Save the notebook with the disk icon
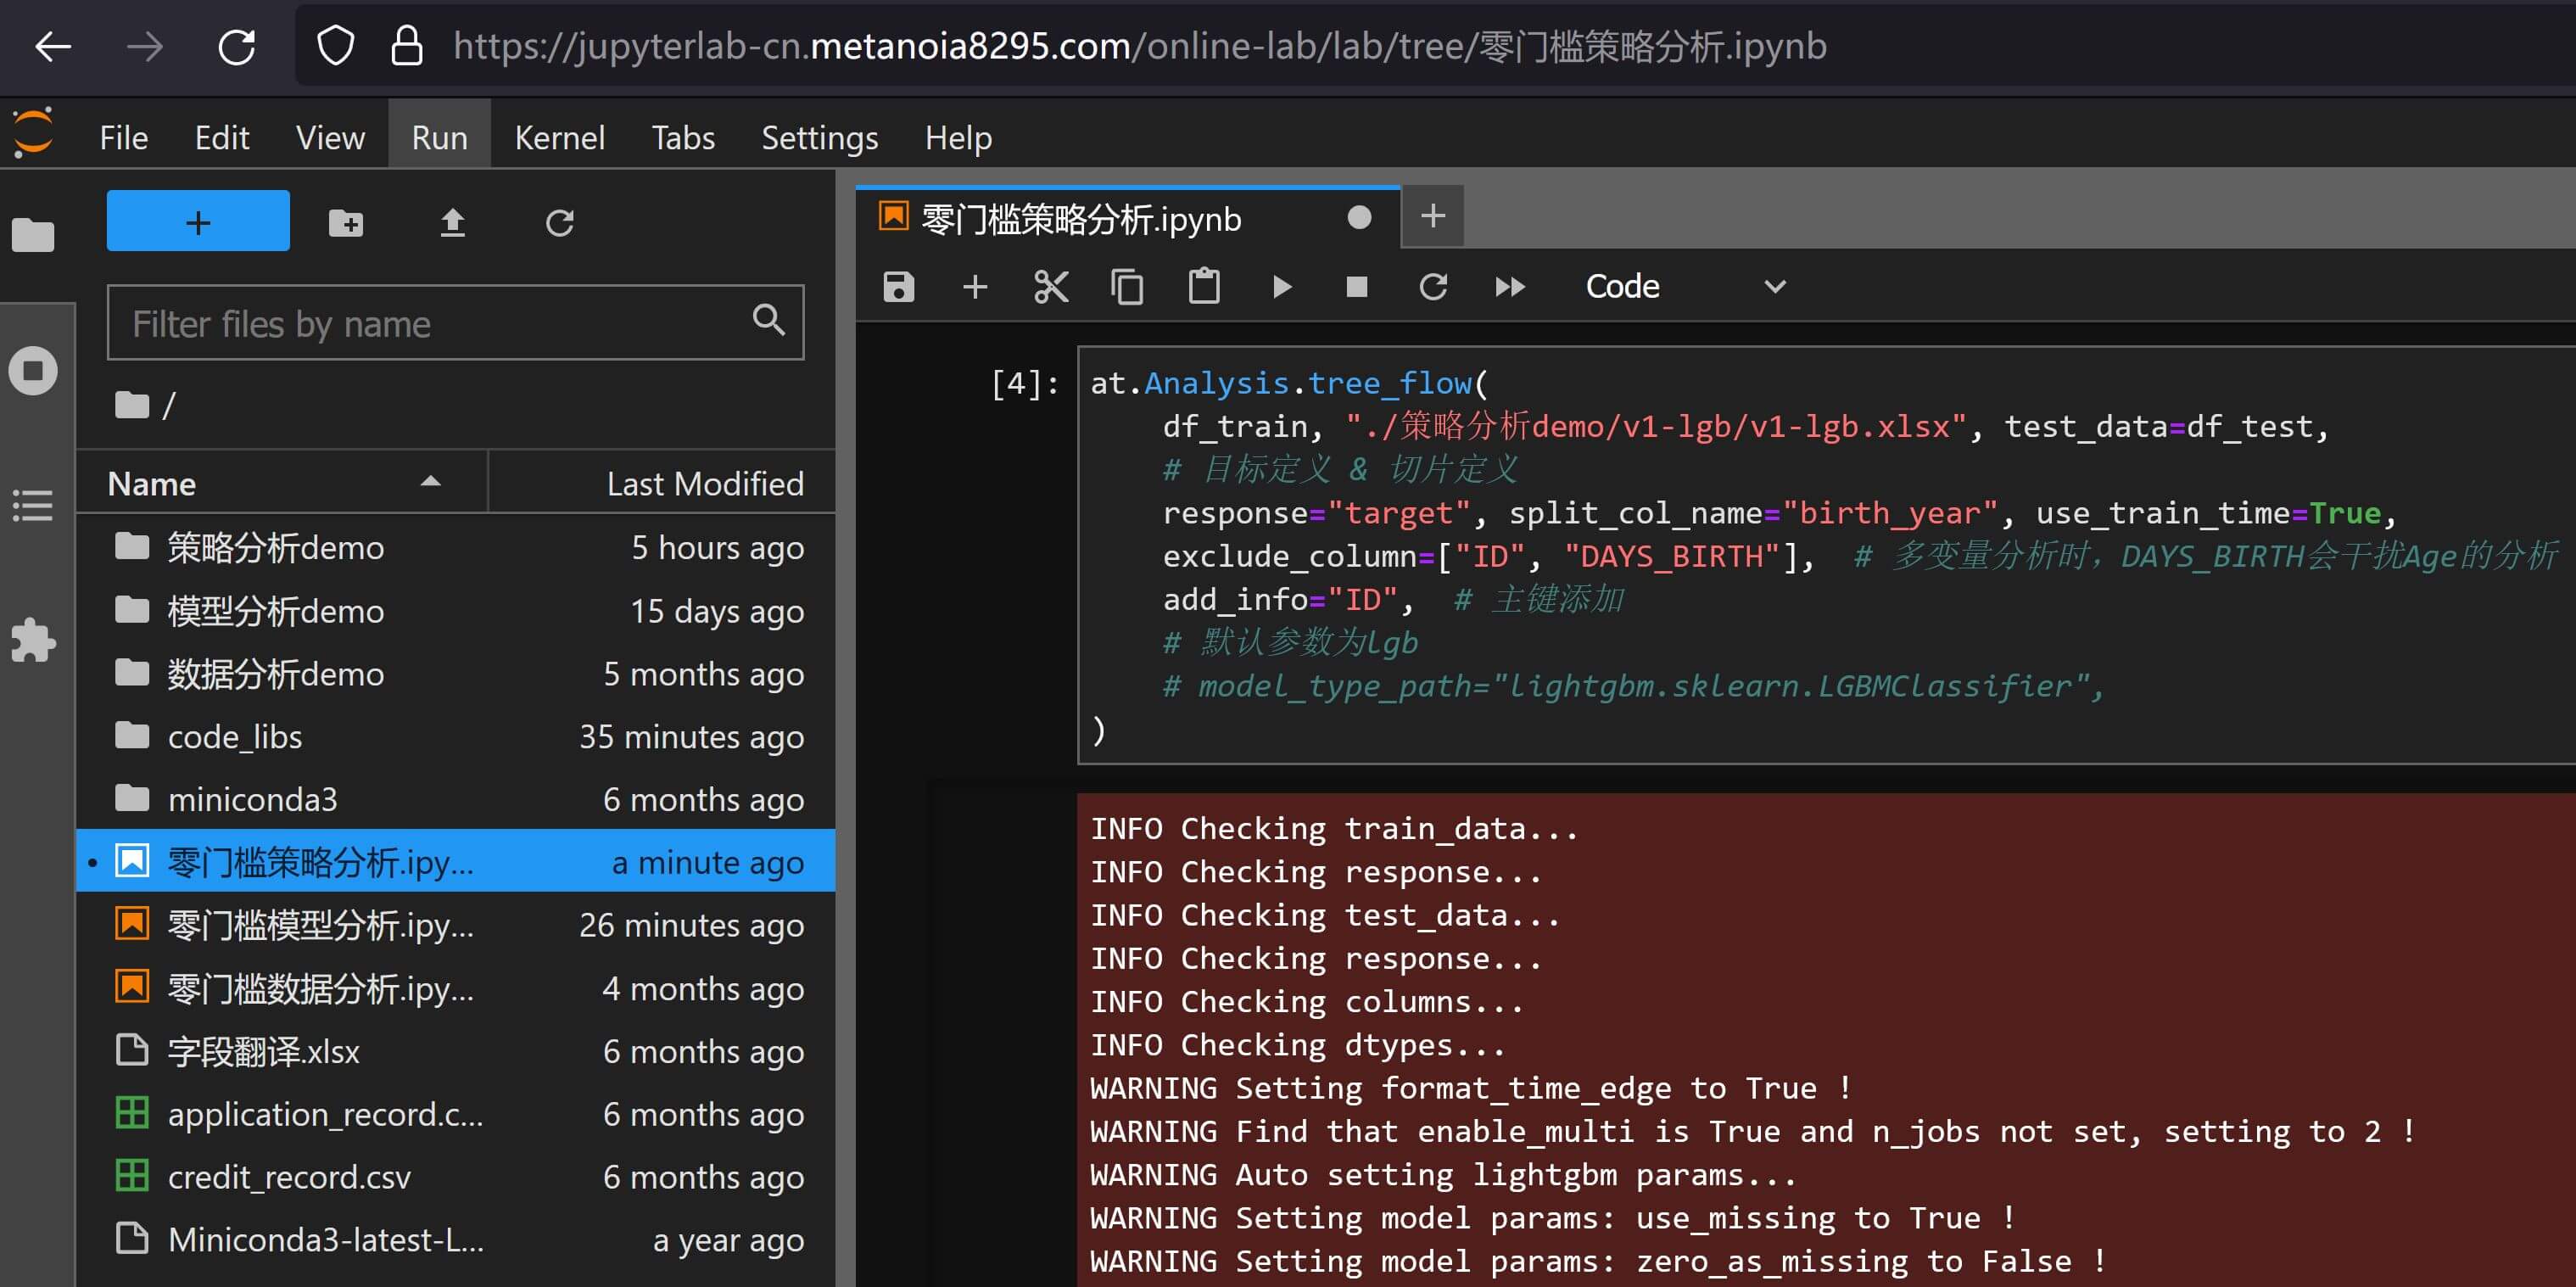 pos(898,287)
